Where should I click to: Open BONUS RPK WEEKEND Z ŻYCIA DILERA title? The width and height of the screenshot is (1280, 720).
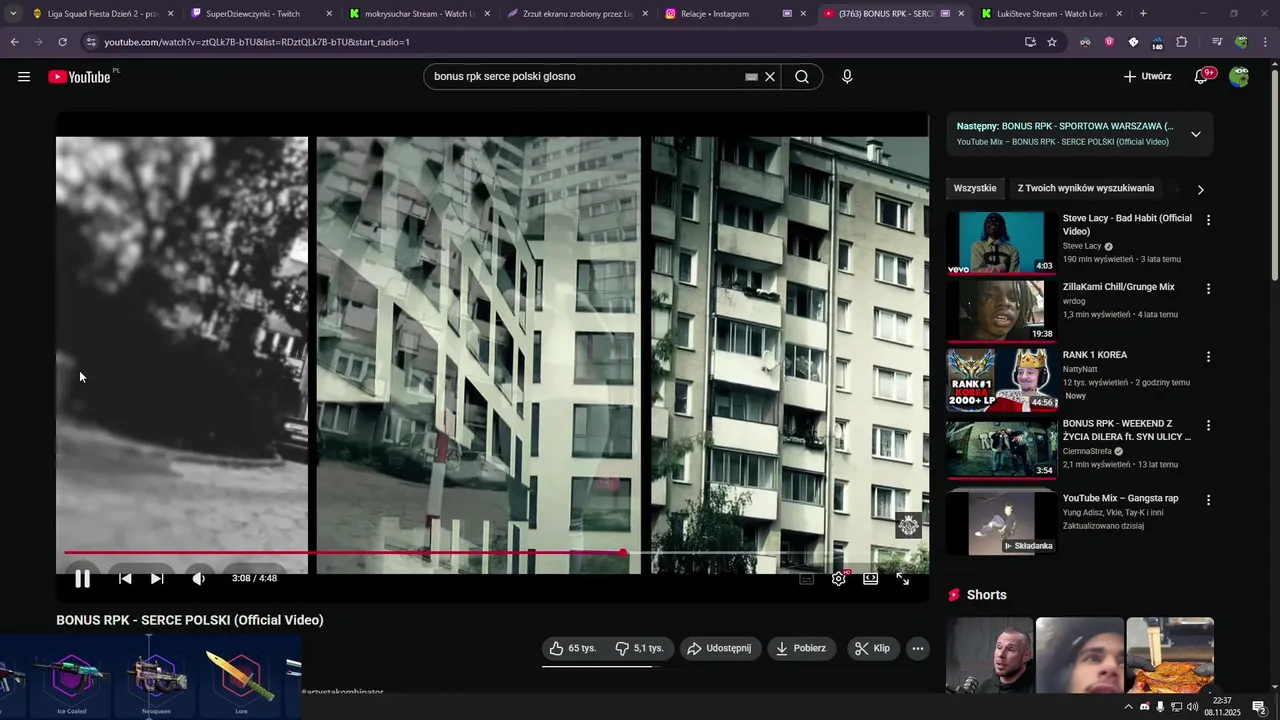(1127, 430)
